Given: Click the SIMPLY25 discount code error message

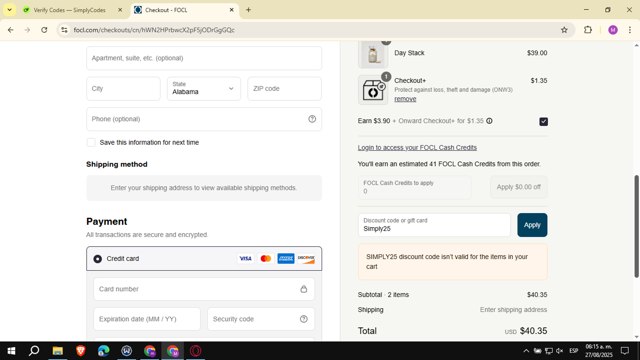Looking at the screenshot, I should 452,262.
